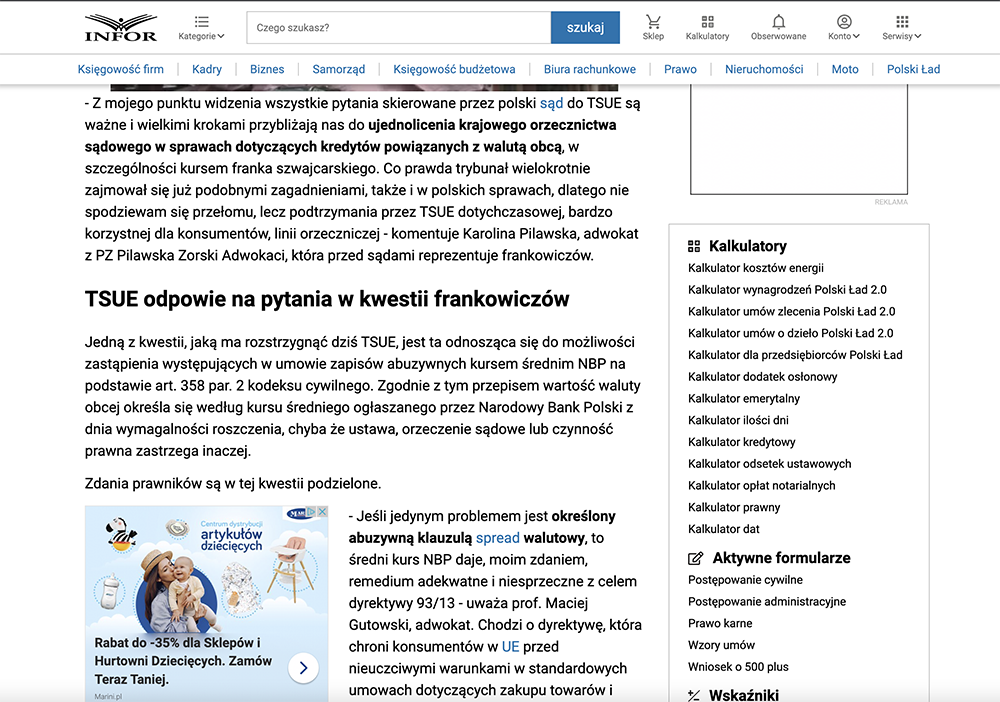Open the Nieruchomości menu item
Viewport: 1000px width, 702px height.
click(x=764, y=69)
